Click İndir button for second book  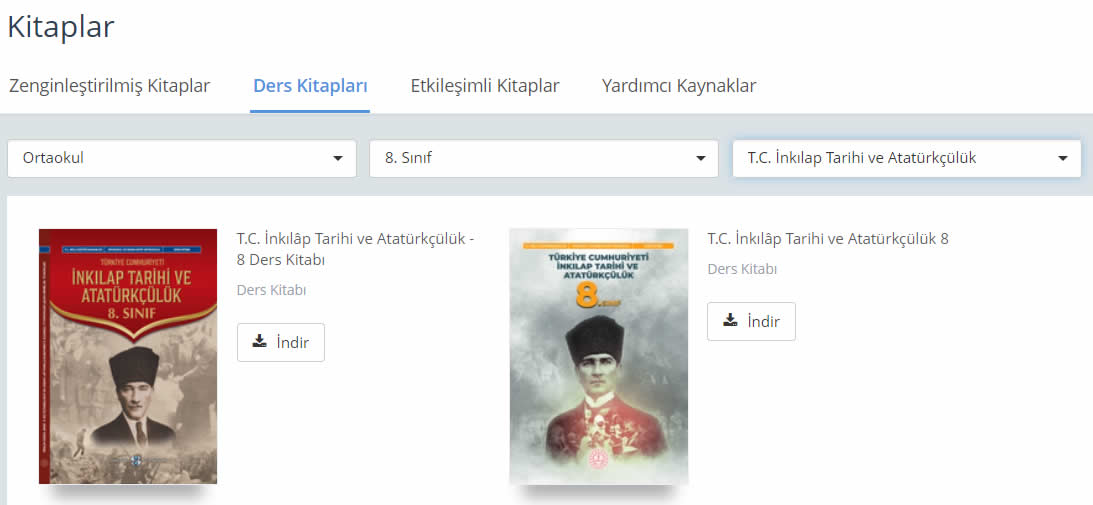[751, 322]
